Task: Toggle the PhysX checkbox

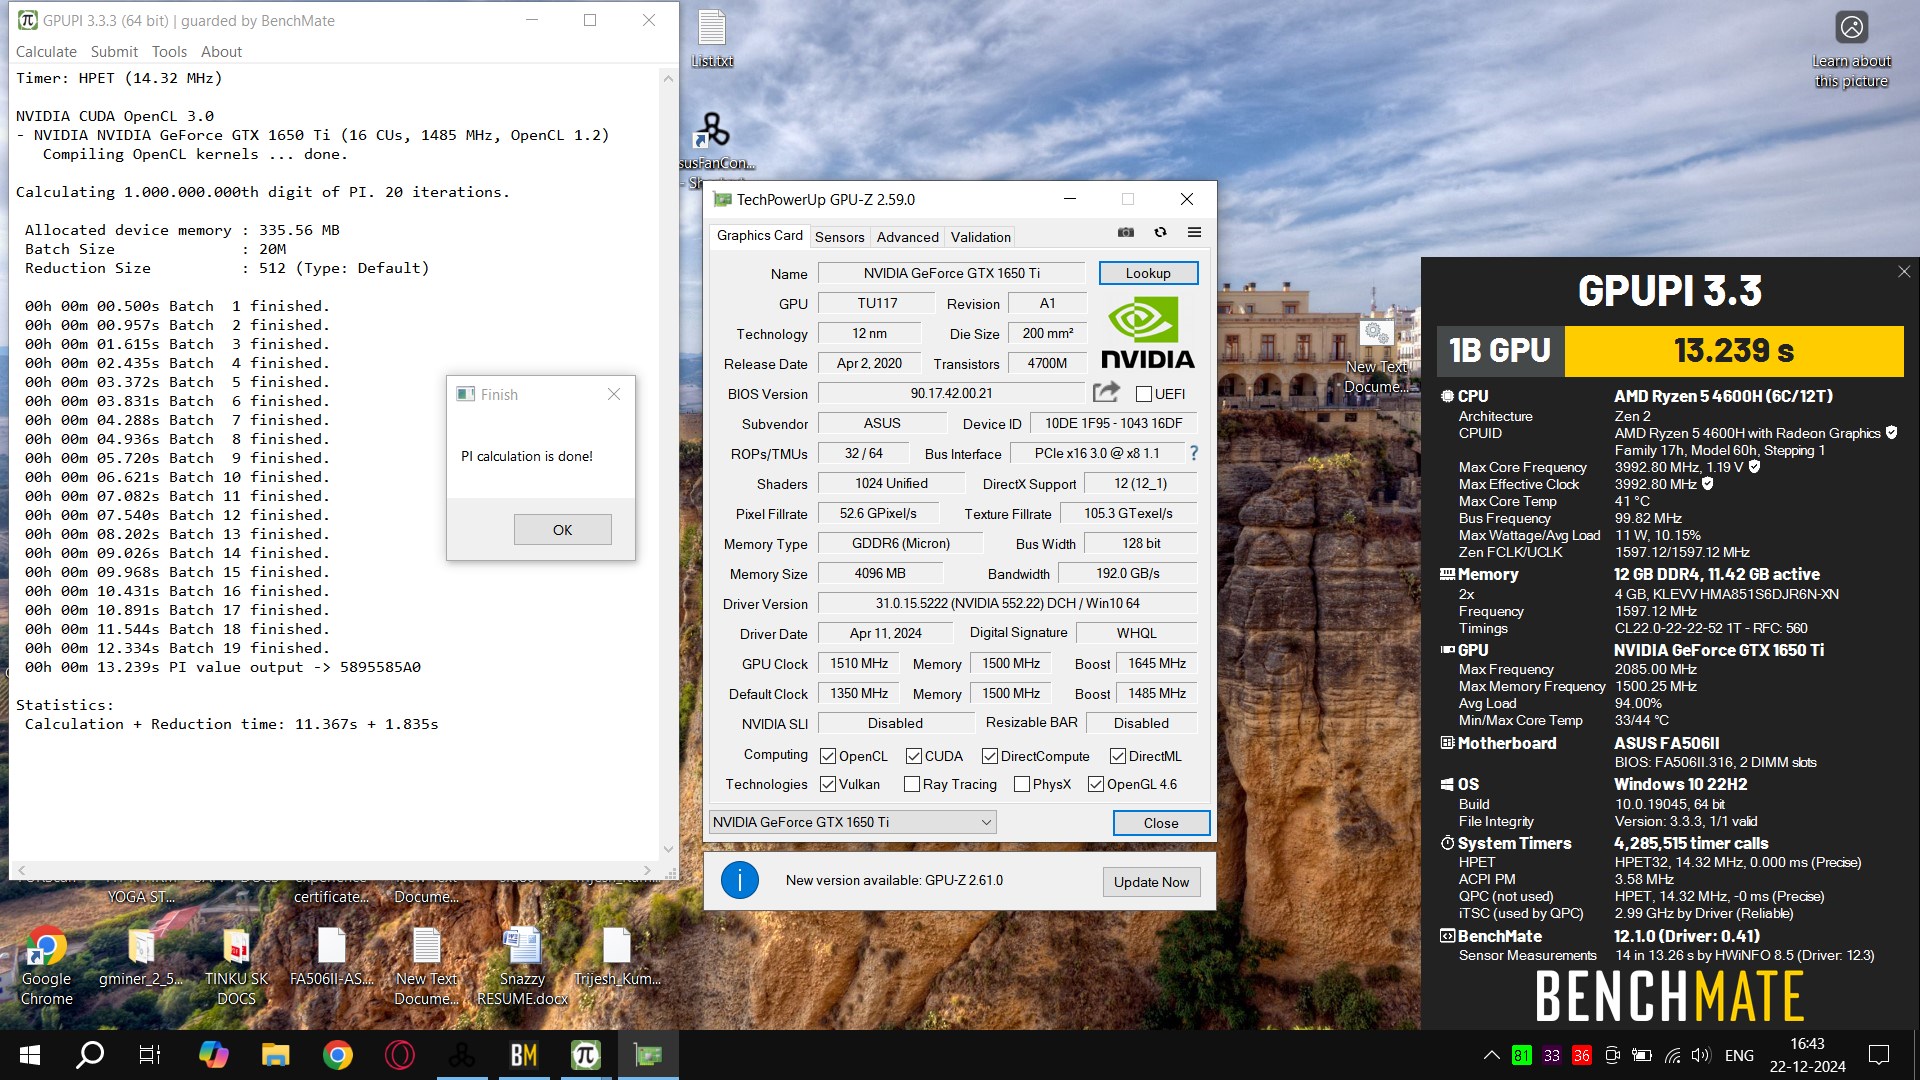Action: click(x=1022, y=784)
